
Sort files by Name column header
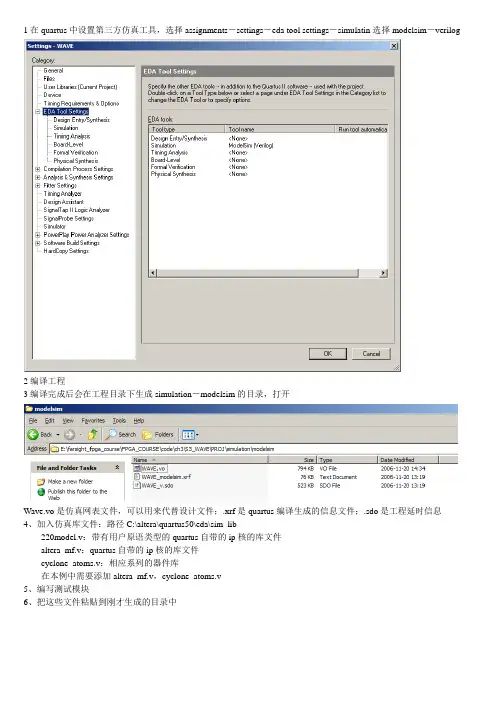pos(200,460)
